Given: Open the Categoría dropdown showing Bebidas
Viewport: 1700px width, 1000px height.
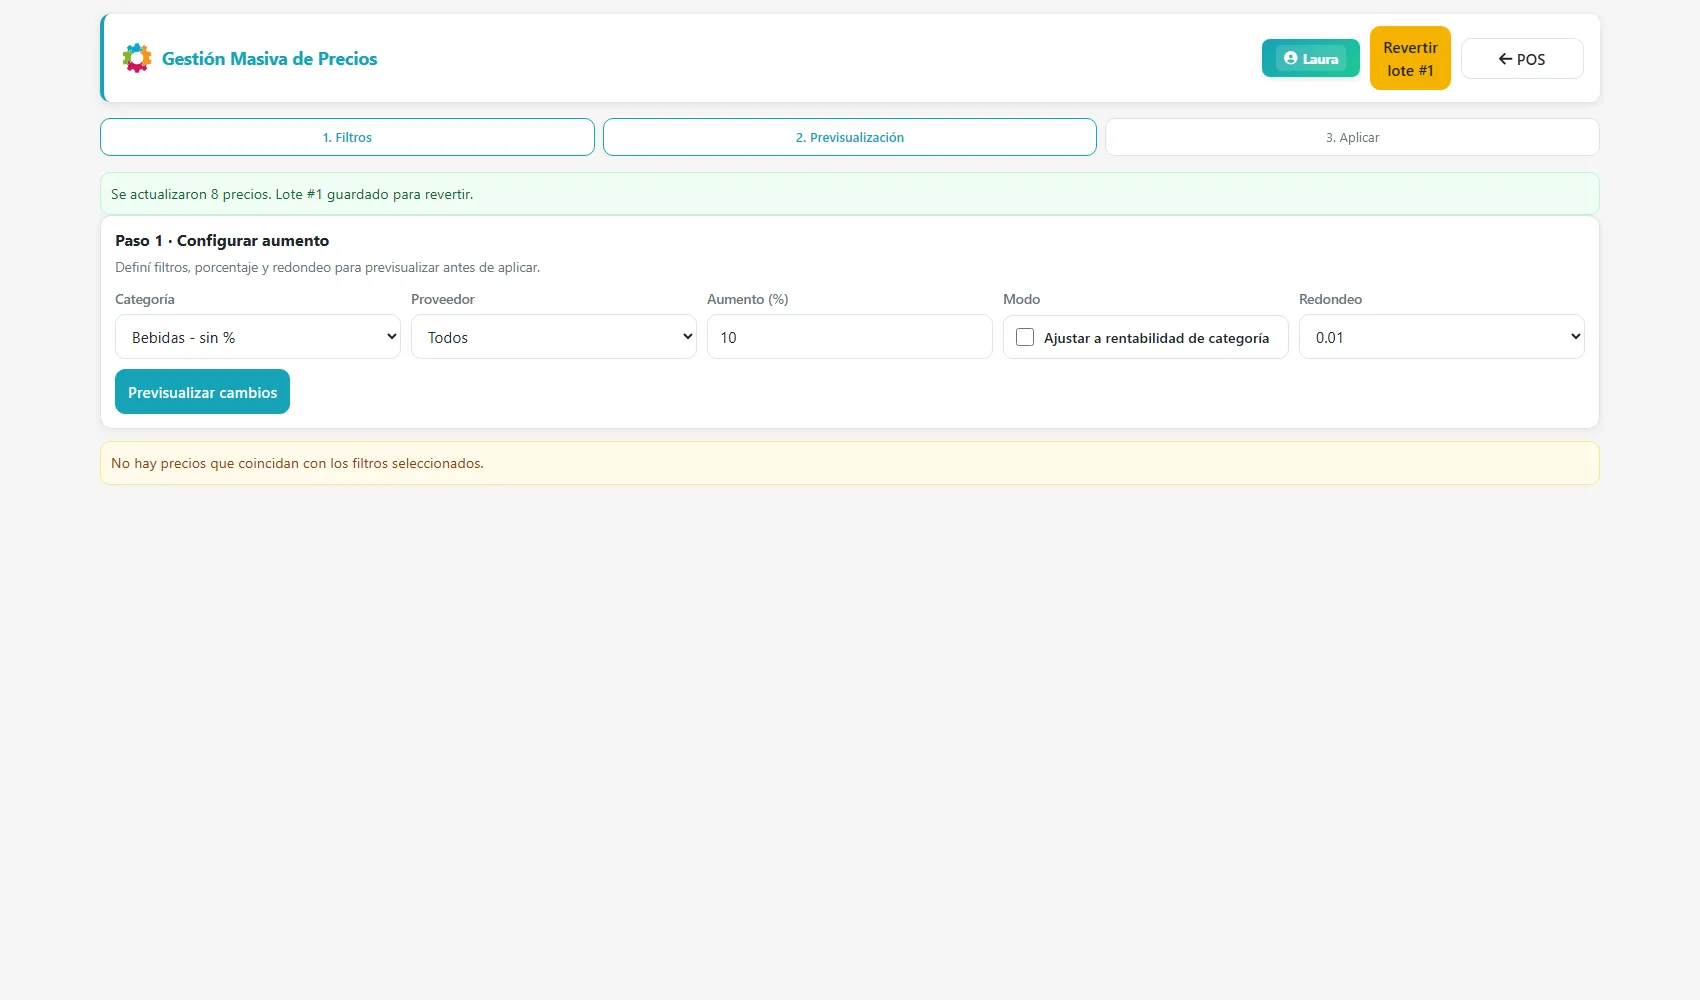Looking at the screenshot, I should [x=258, y=337].
